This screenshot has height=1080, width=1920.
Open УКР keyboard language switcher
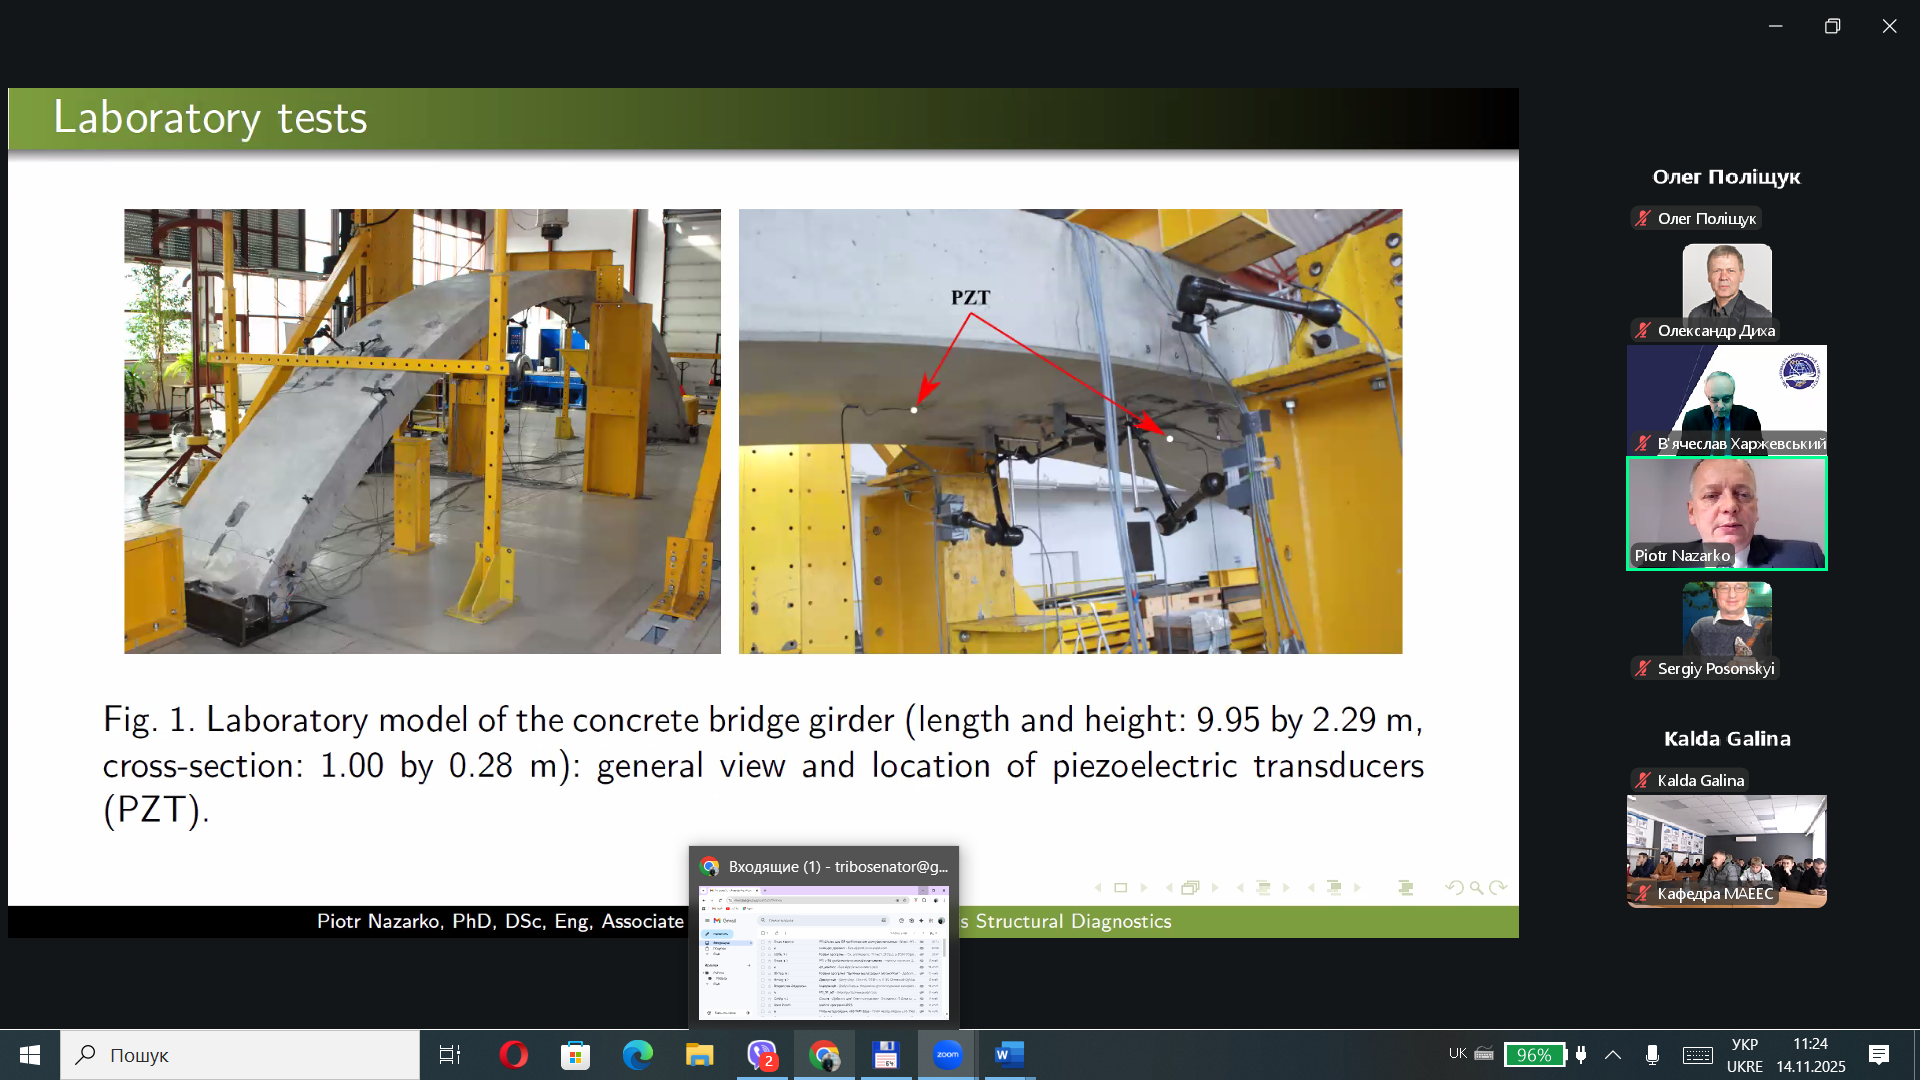pyautogui.click(x=1745, y=1055)
